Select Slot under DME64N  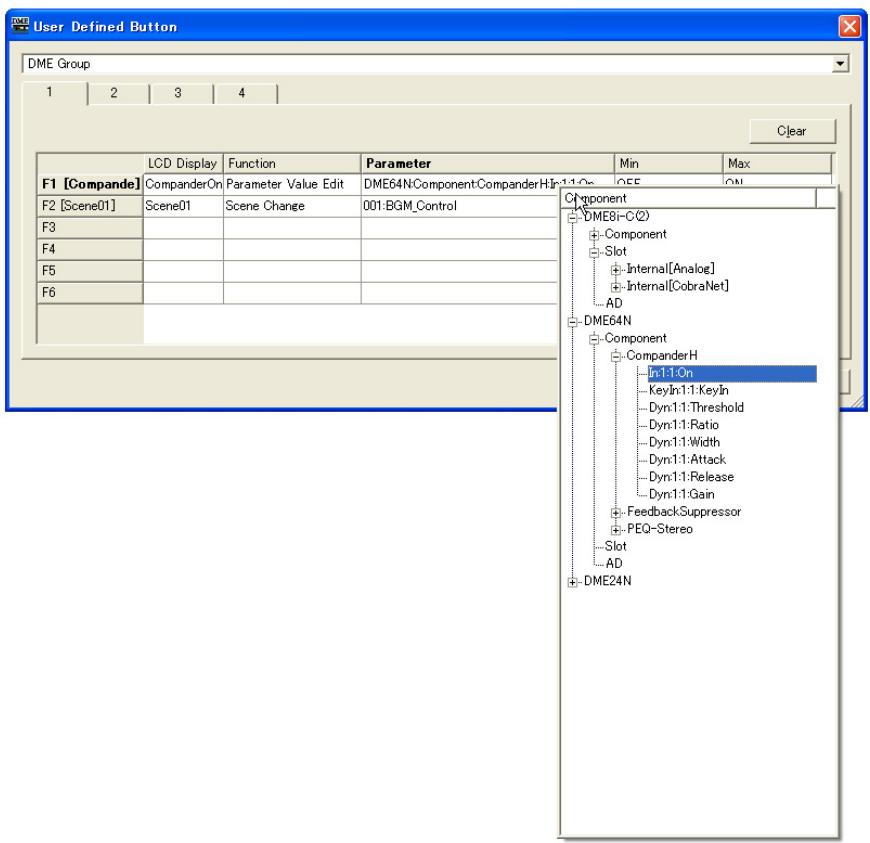click(x=615, y=546)
